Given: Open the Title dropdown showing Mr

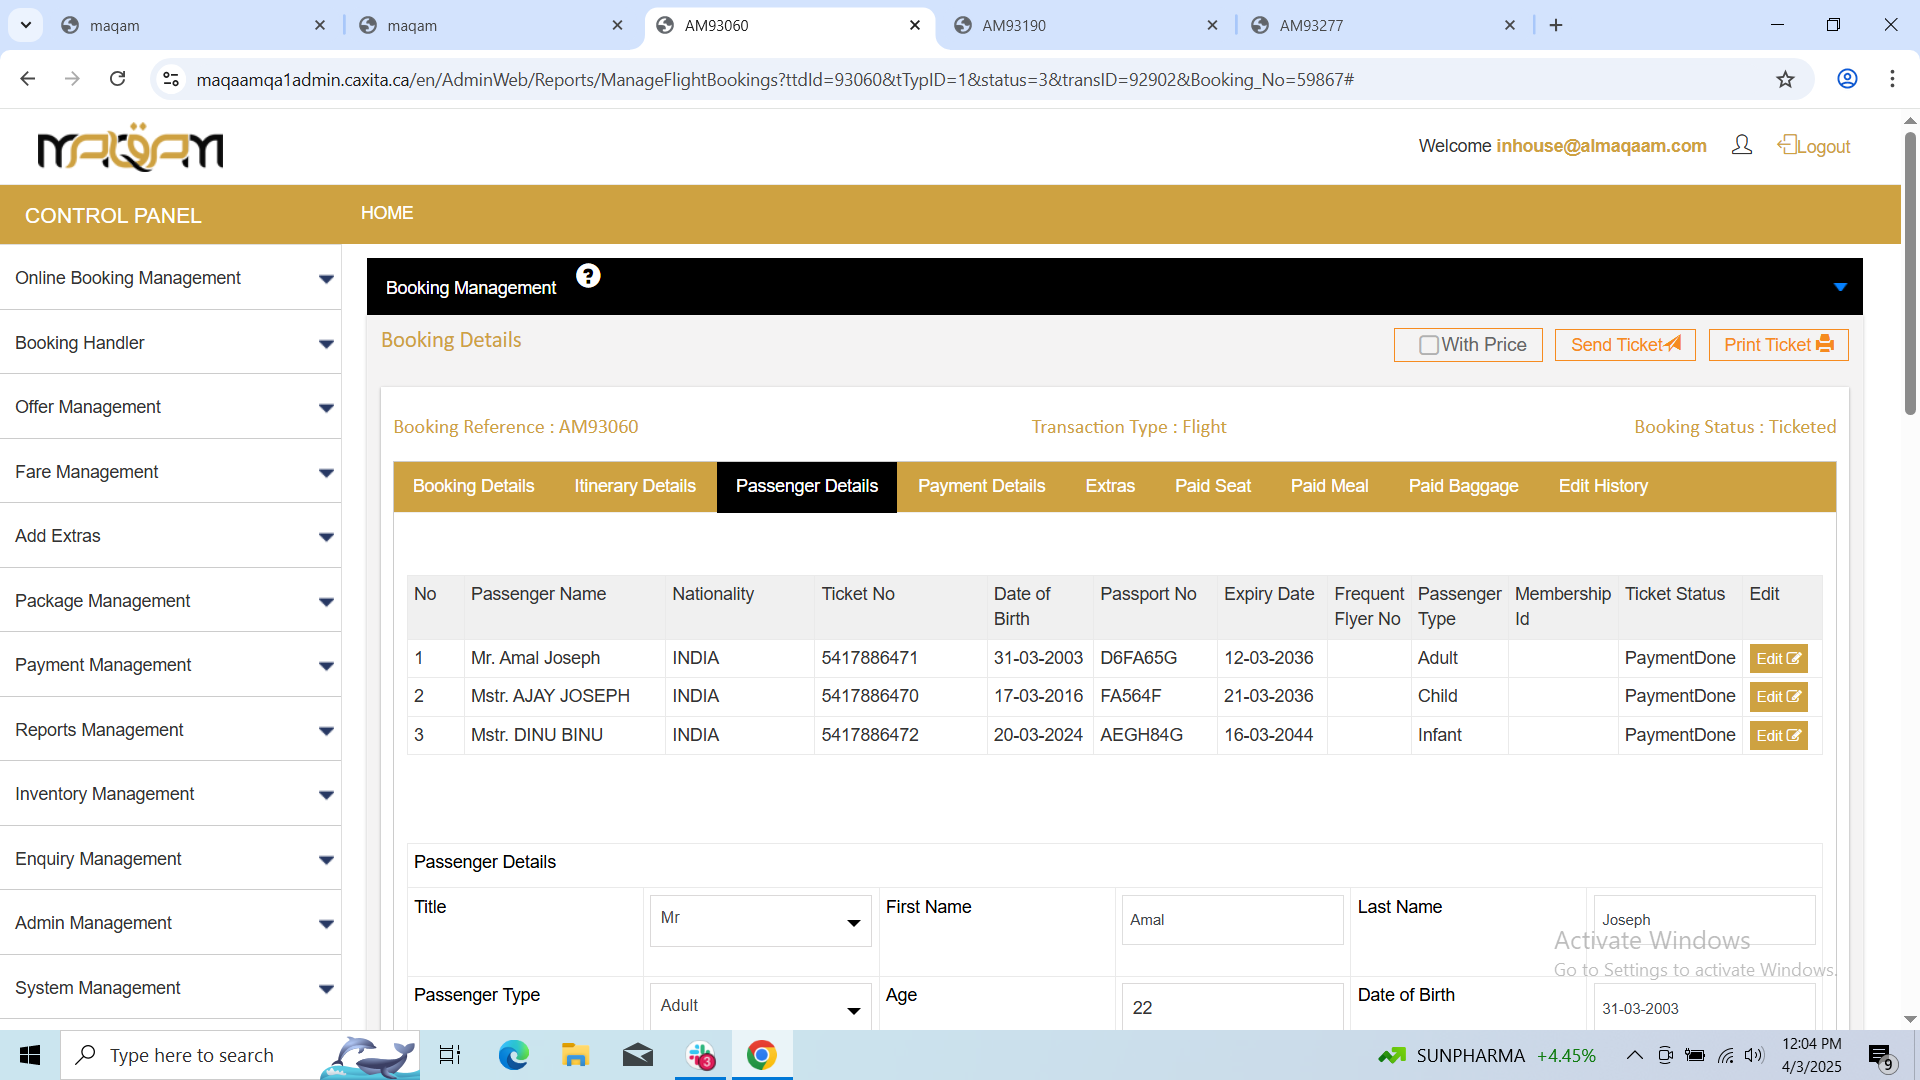Looking at the screenshot, I should [760, 920].
